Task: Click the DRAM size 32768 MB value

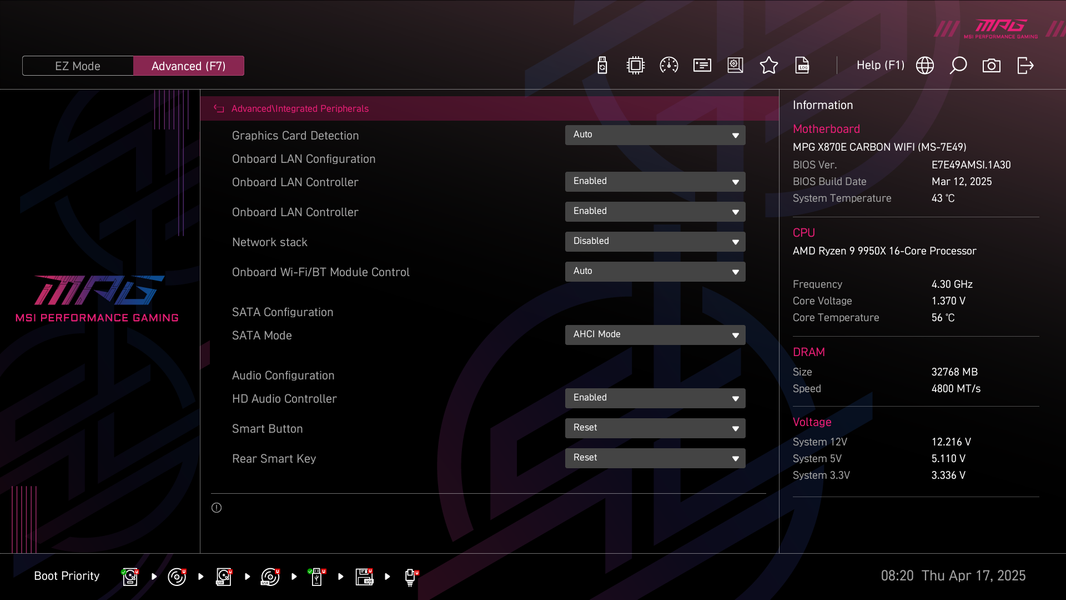Action: [x=955, y=372]
